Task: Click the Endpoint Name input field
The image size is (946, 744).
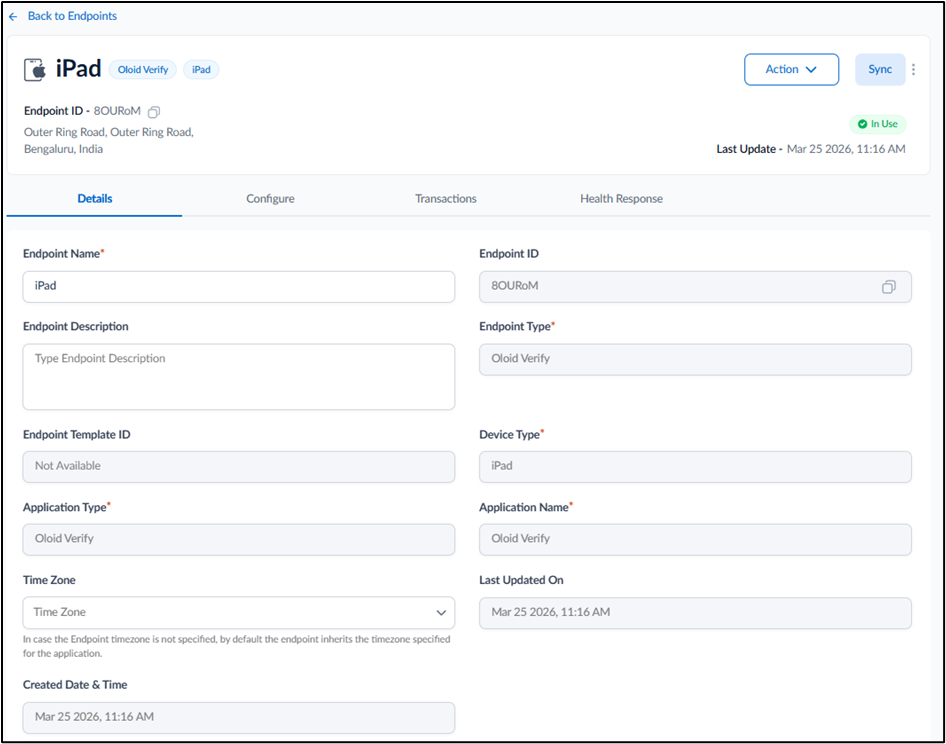Action: tap(239, 287)
